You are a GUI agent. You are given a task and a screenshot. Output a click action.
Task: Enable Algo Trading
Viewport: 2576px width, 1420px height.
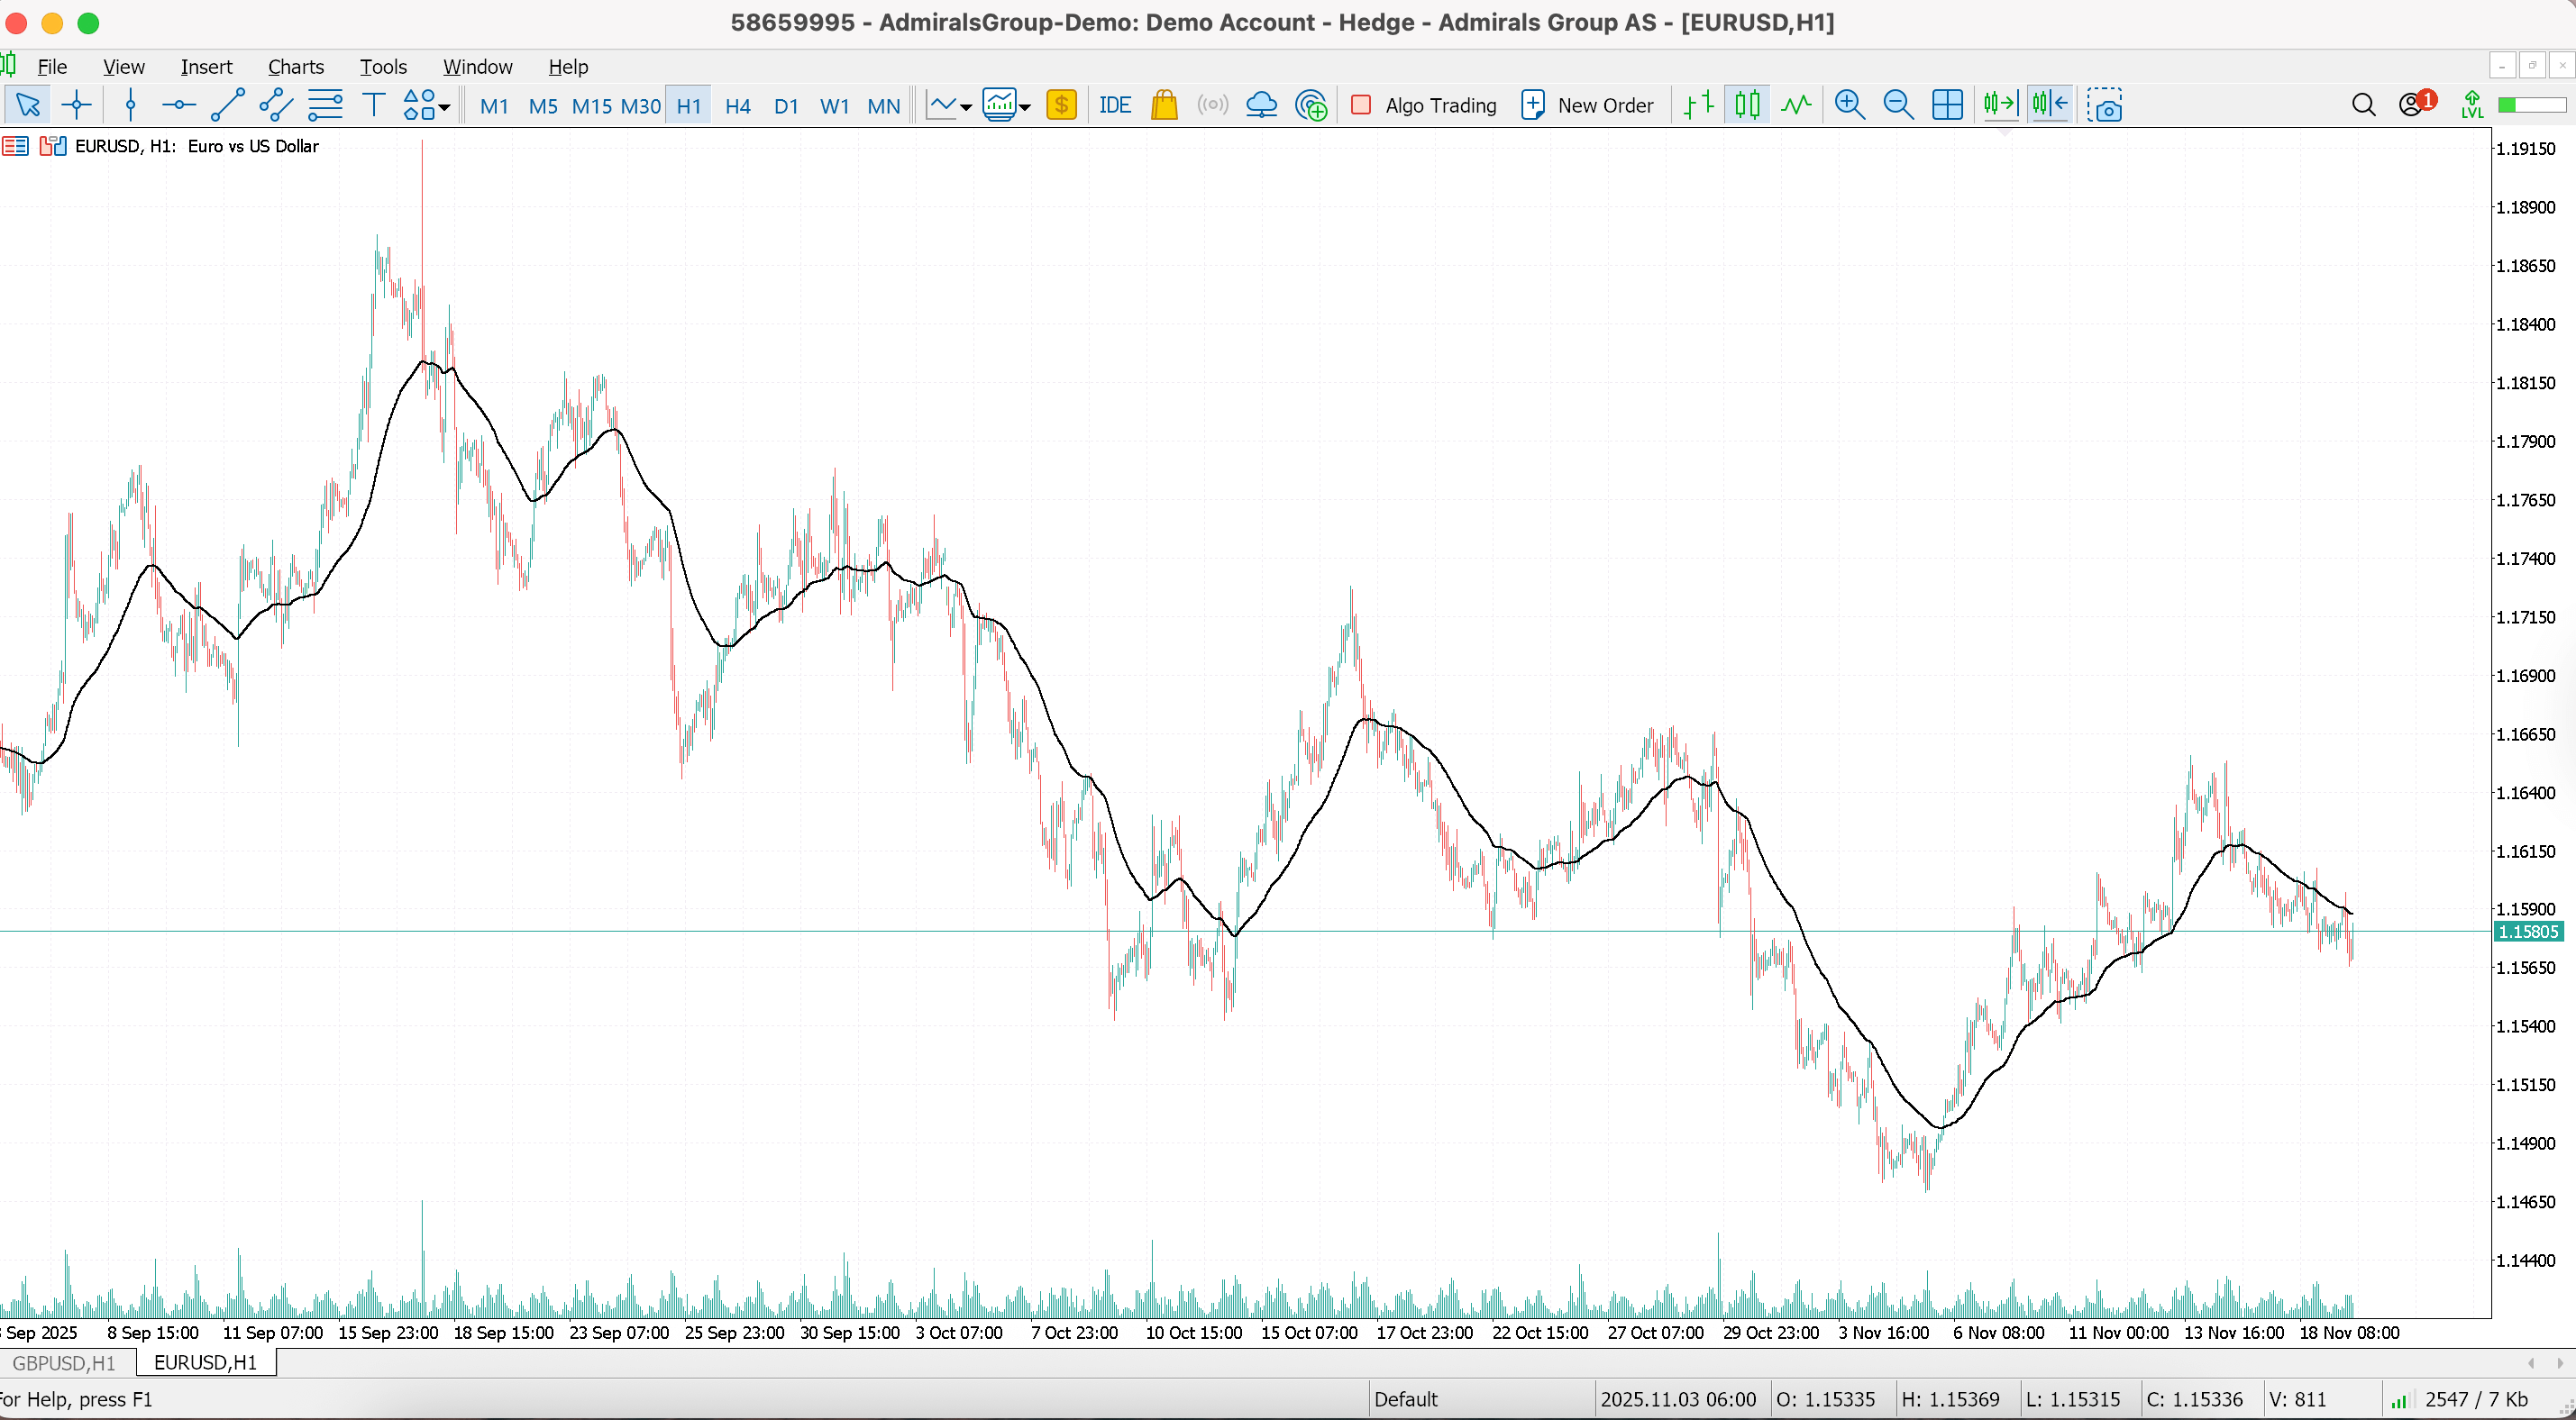click(x=1424, y=105)
